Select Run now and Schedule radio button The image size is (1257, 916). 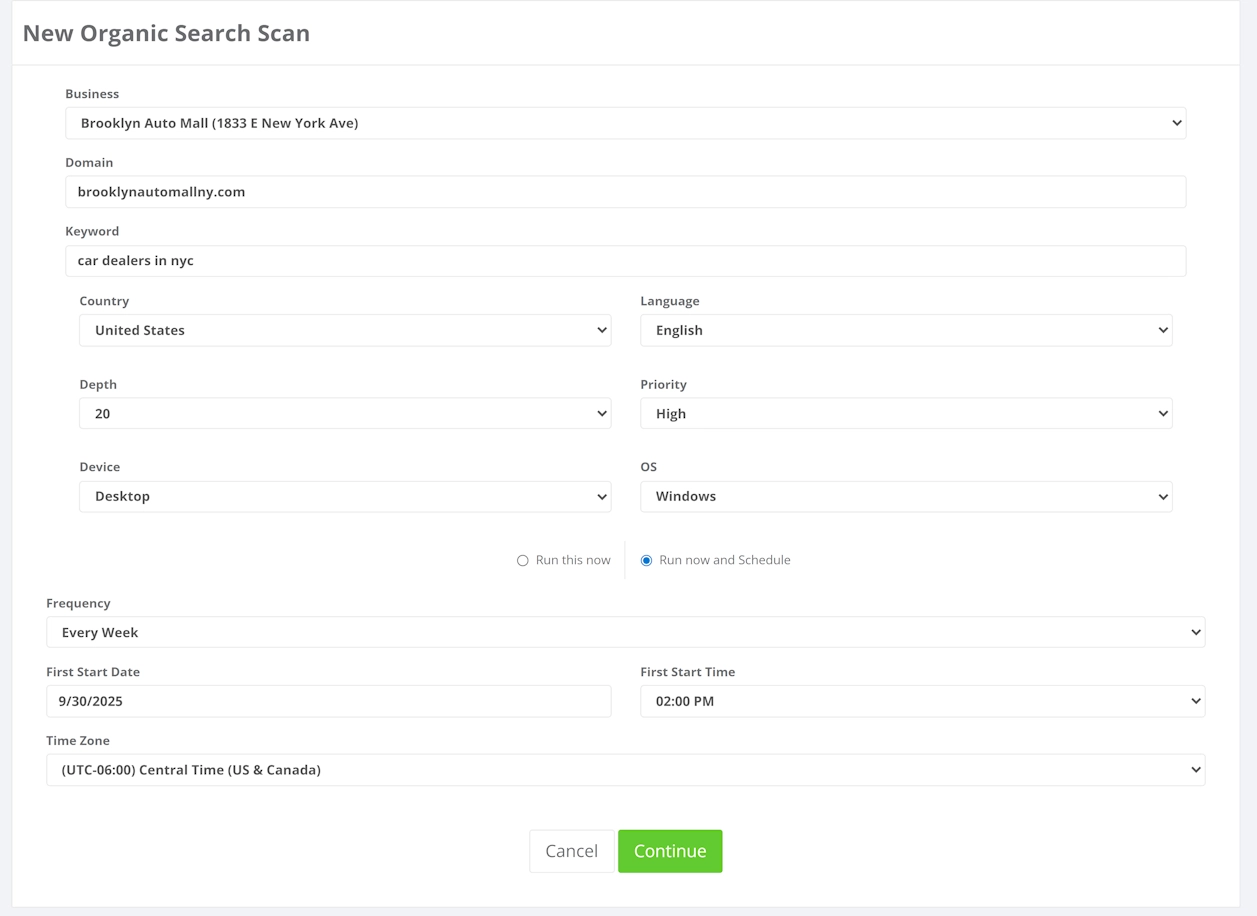(x=646, y=561)
